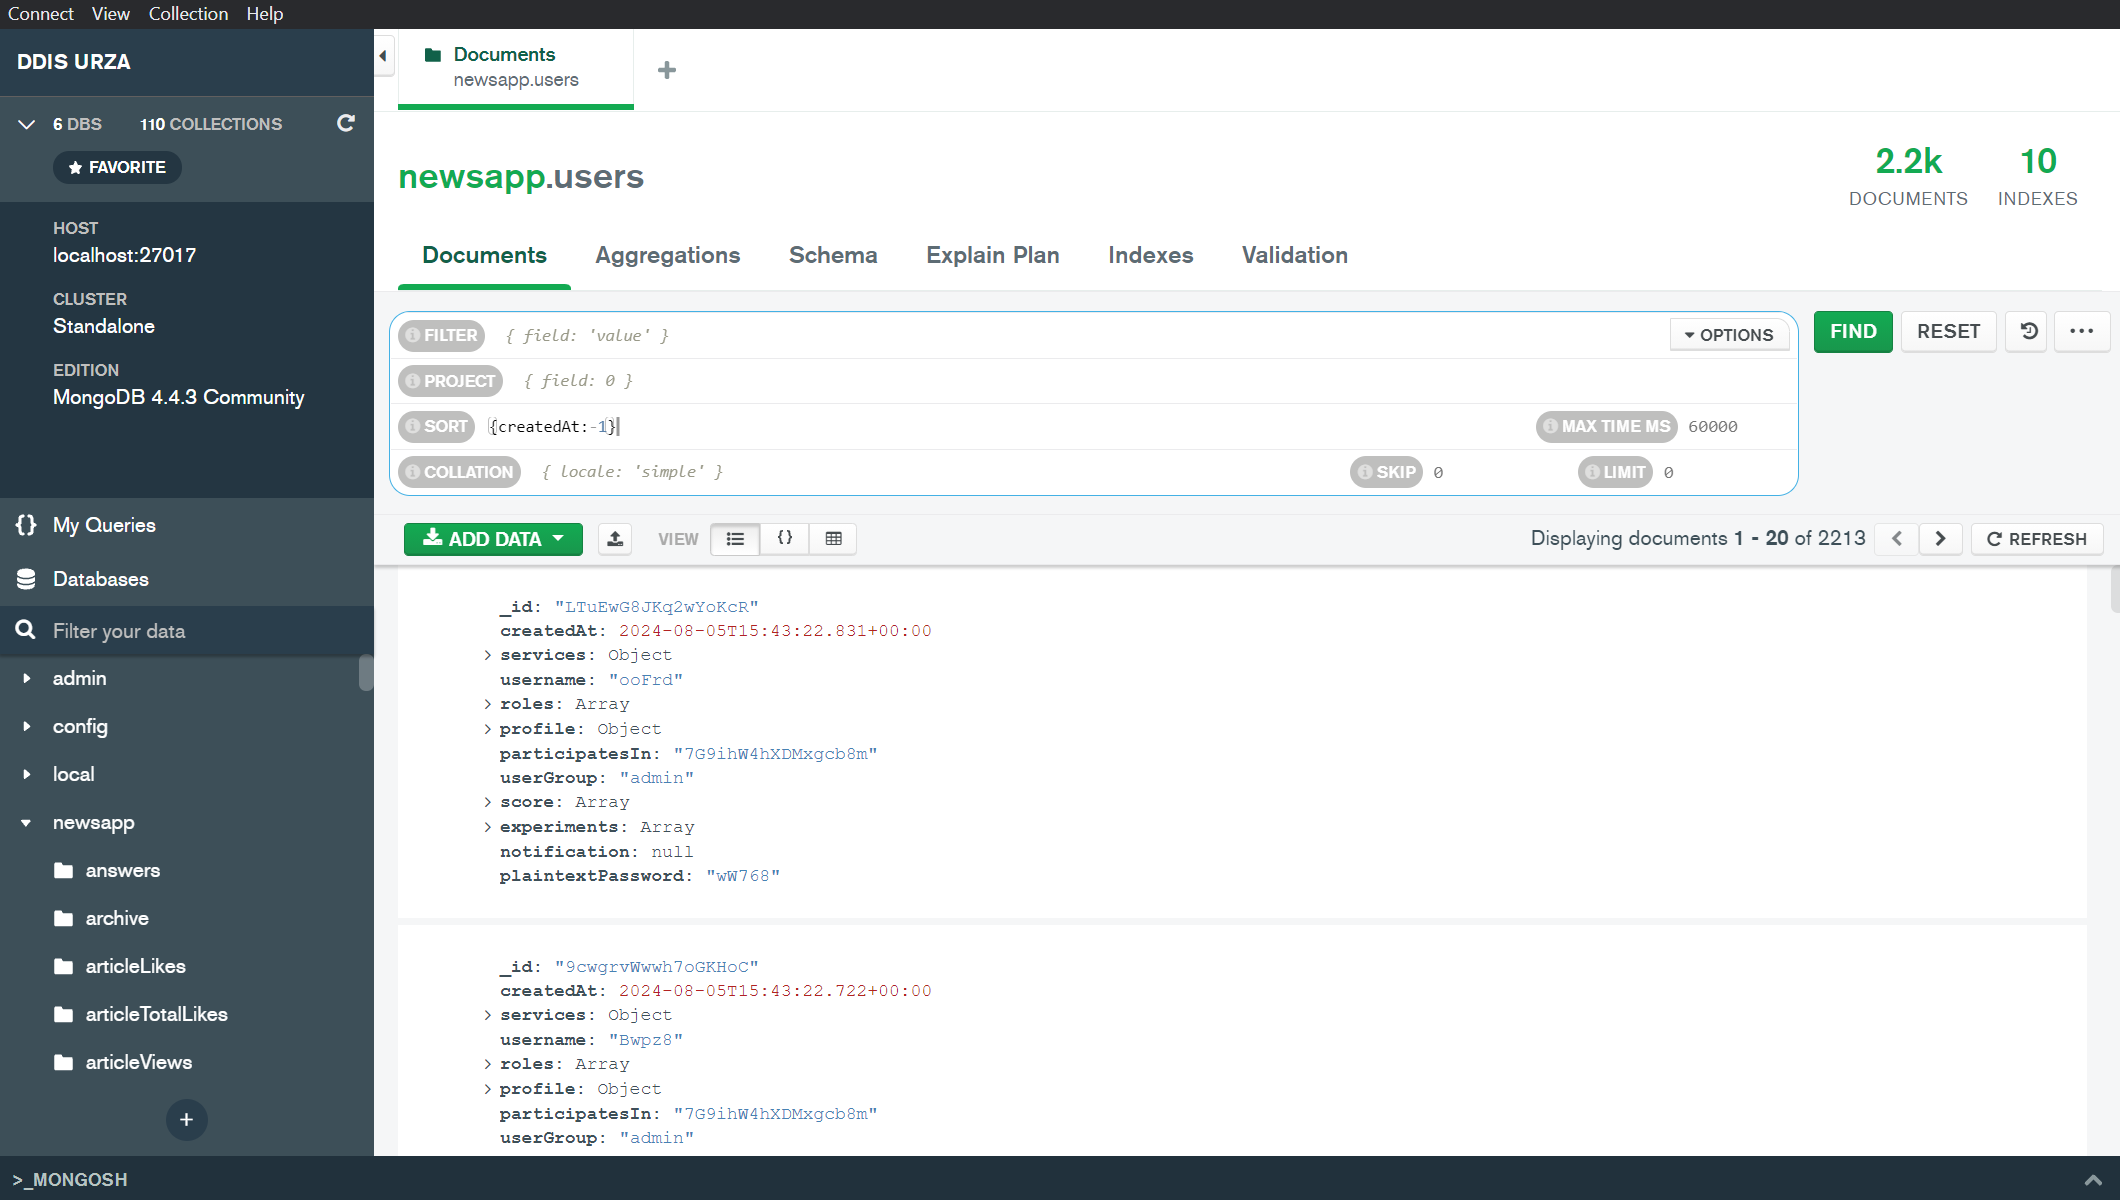Open the Connect menu
Screen dimensions: 2120x1200
(41, 14)
